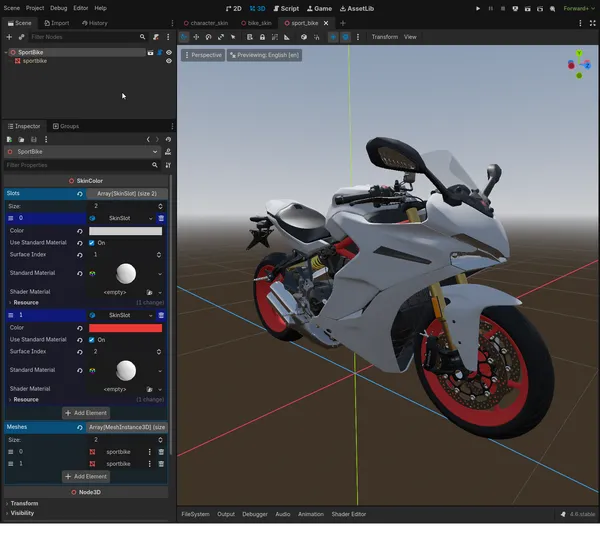Click the lock selected node icon in viewport toolbar

(x=262, y=37)
